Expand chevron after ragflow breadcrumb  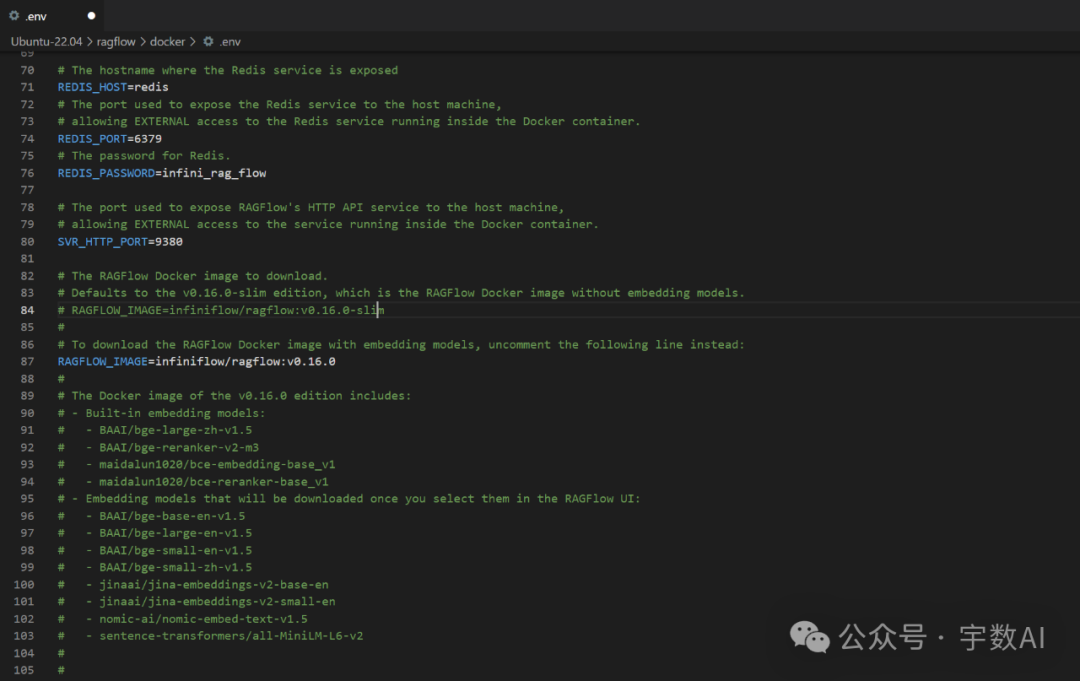(x=143, y=41)
